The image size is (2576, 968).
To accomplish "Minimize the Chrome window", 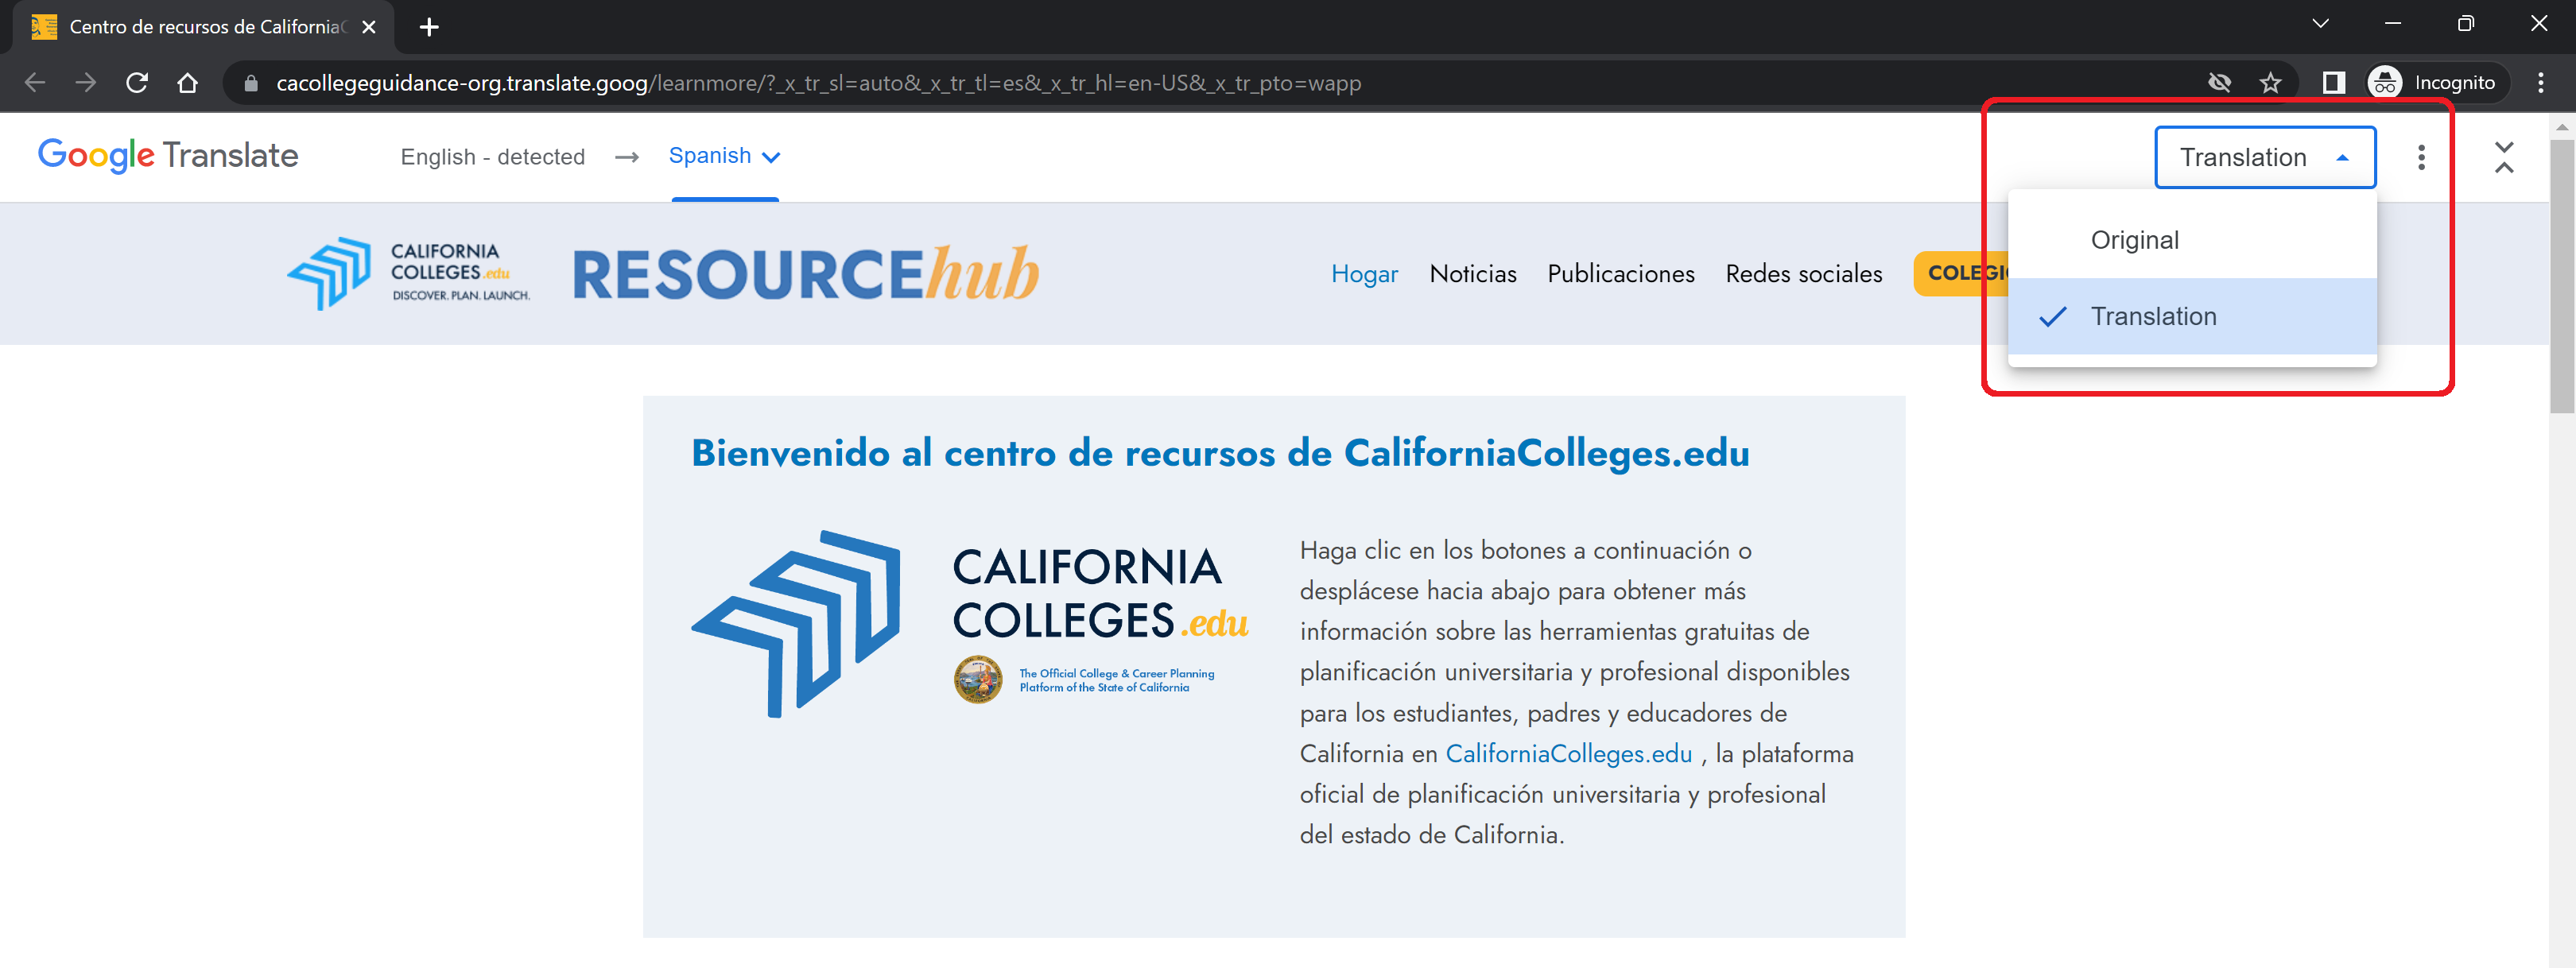I will (2393, 24).
